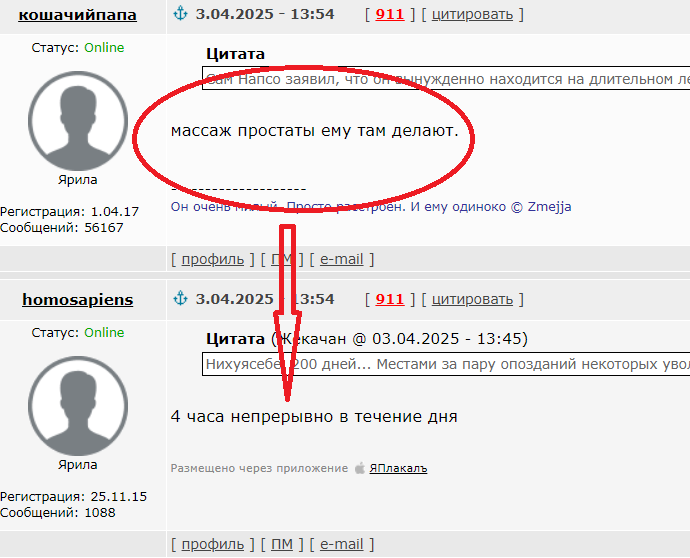Open ПМ link under homosapiens's post
690x558 pixels.
coord(282,544)
